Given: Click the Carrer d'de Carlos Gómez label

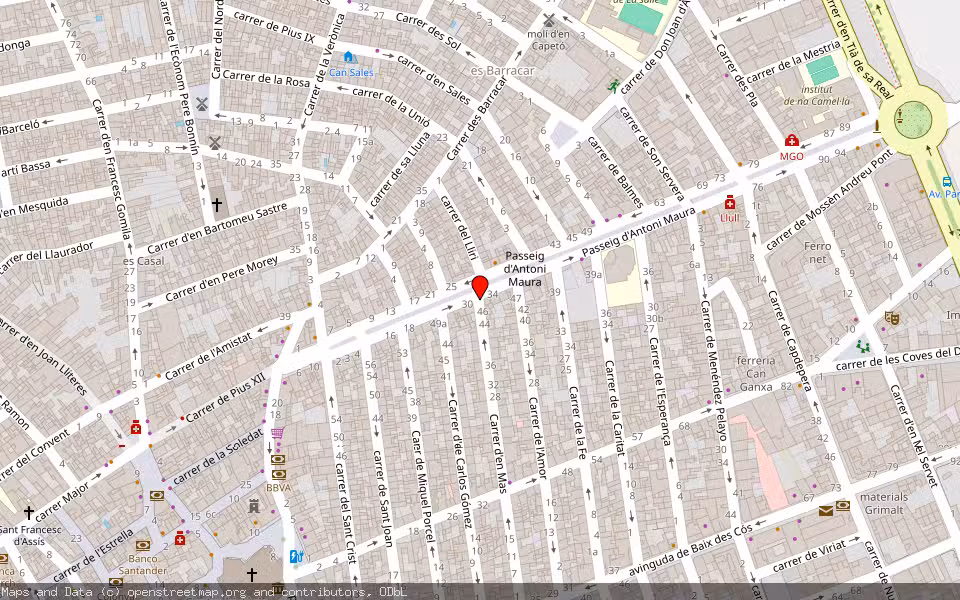Looking at the screenshot, I should click(x=459, y=463).
